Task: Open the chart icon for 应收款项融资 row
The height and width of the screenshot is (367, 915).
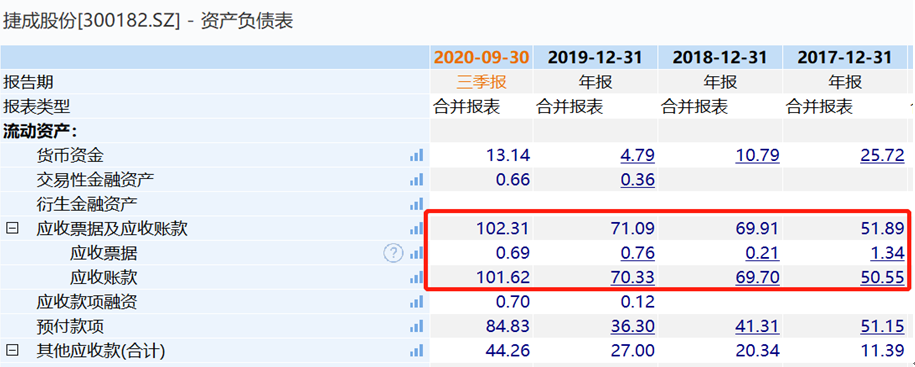Action: point(416,302)
